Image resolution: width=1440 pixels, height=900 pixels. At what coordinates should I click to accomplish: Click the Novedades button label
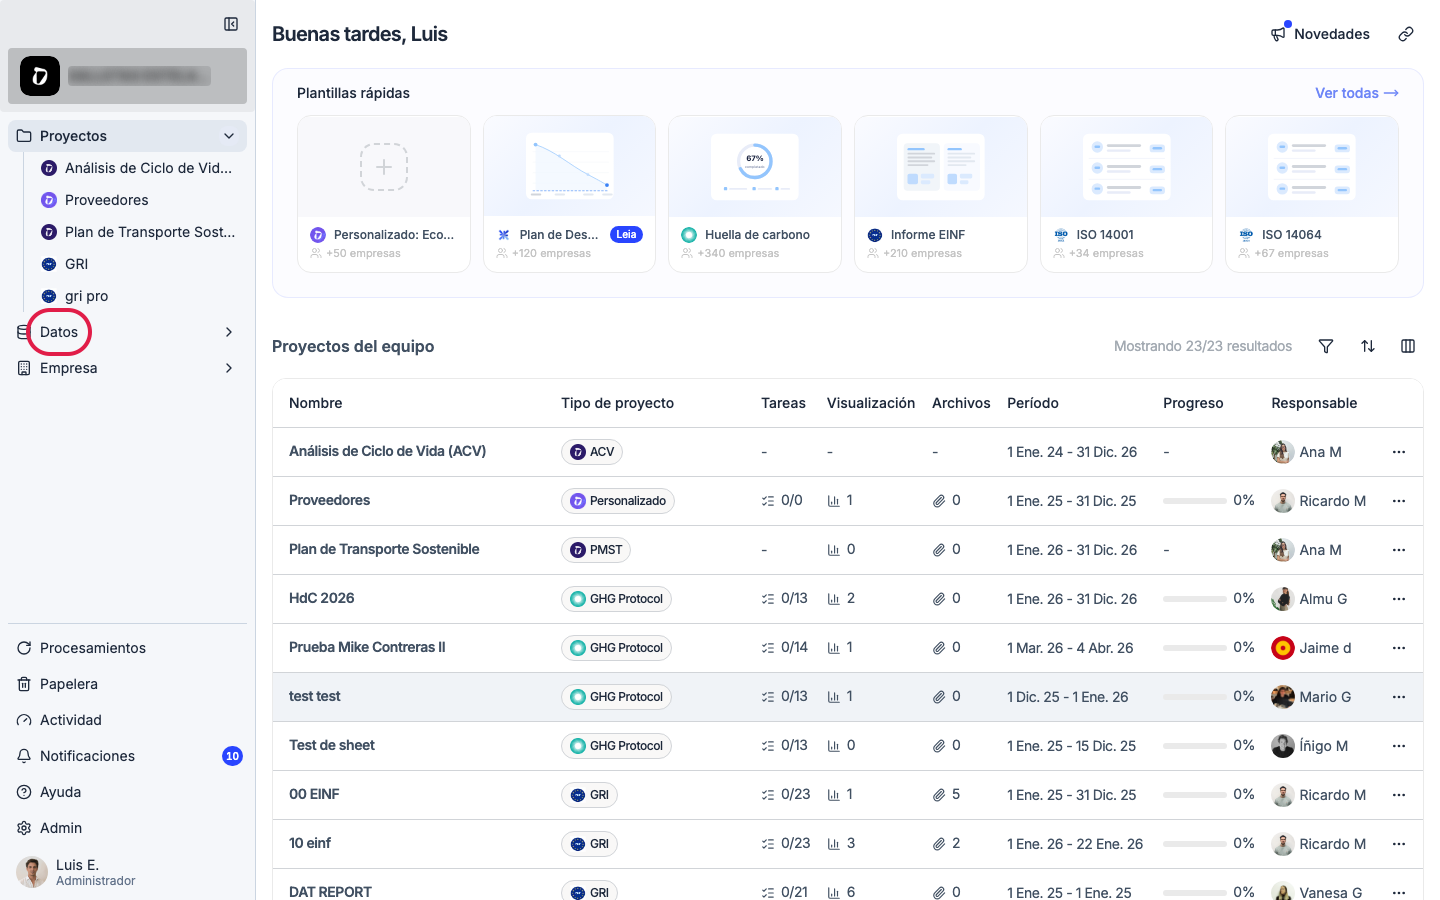tap(1332, 34)
